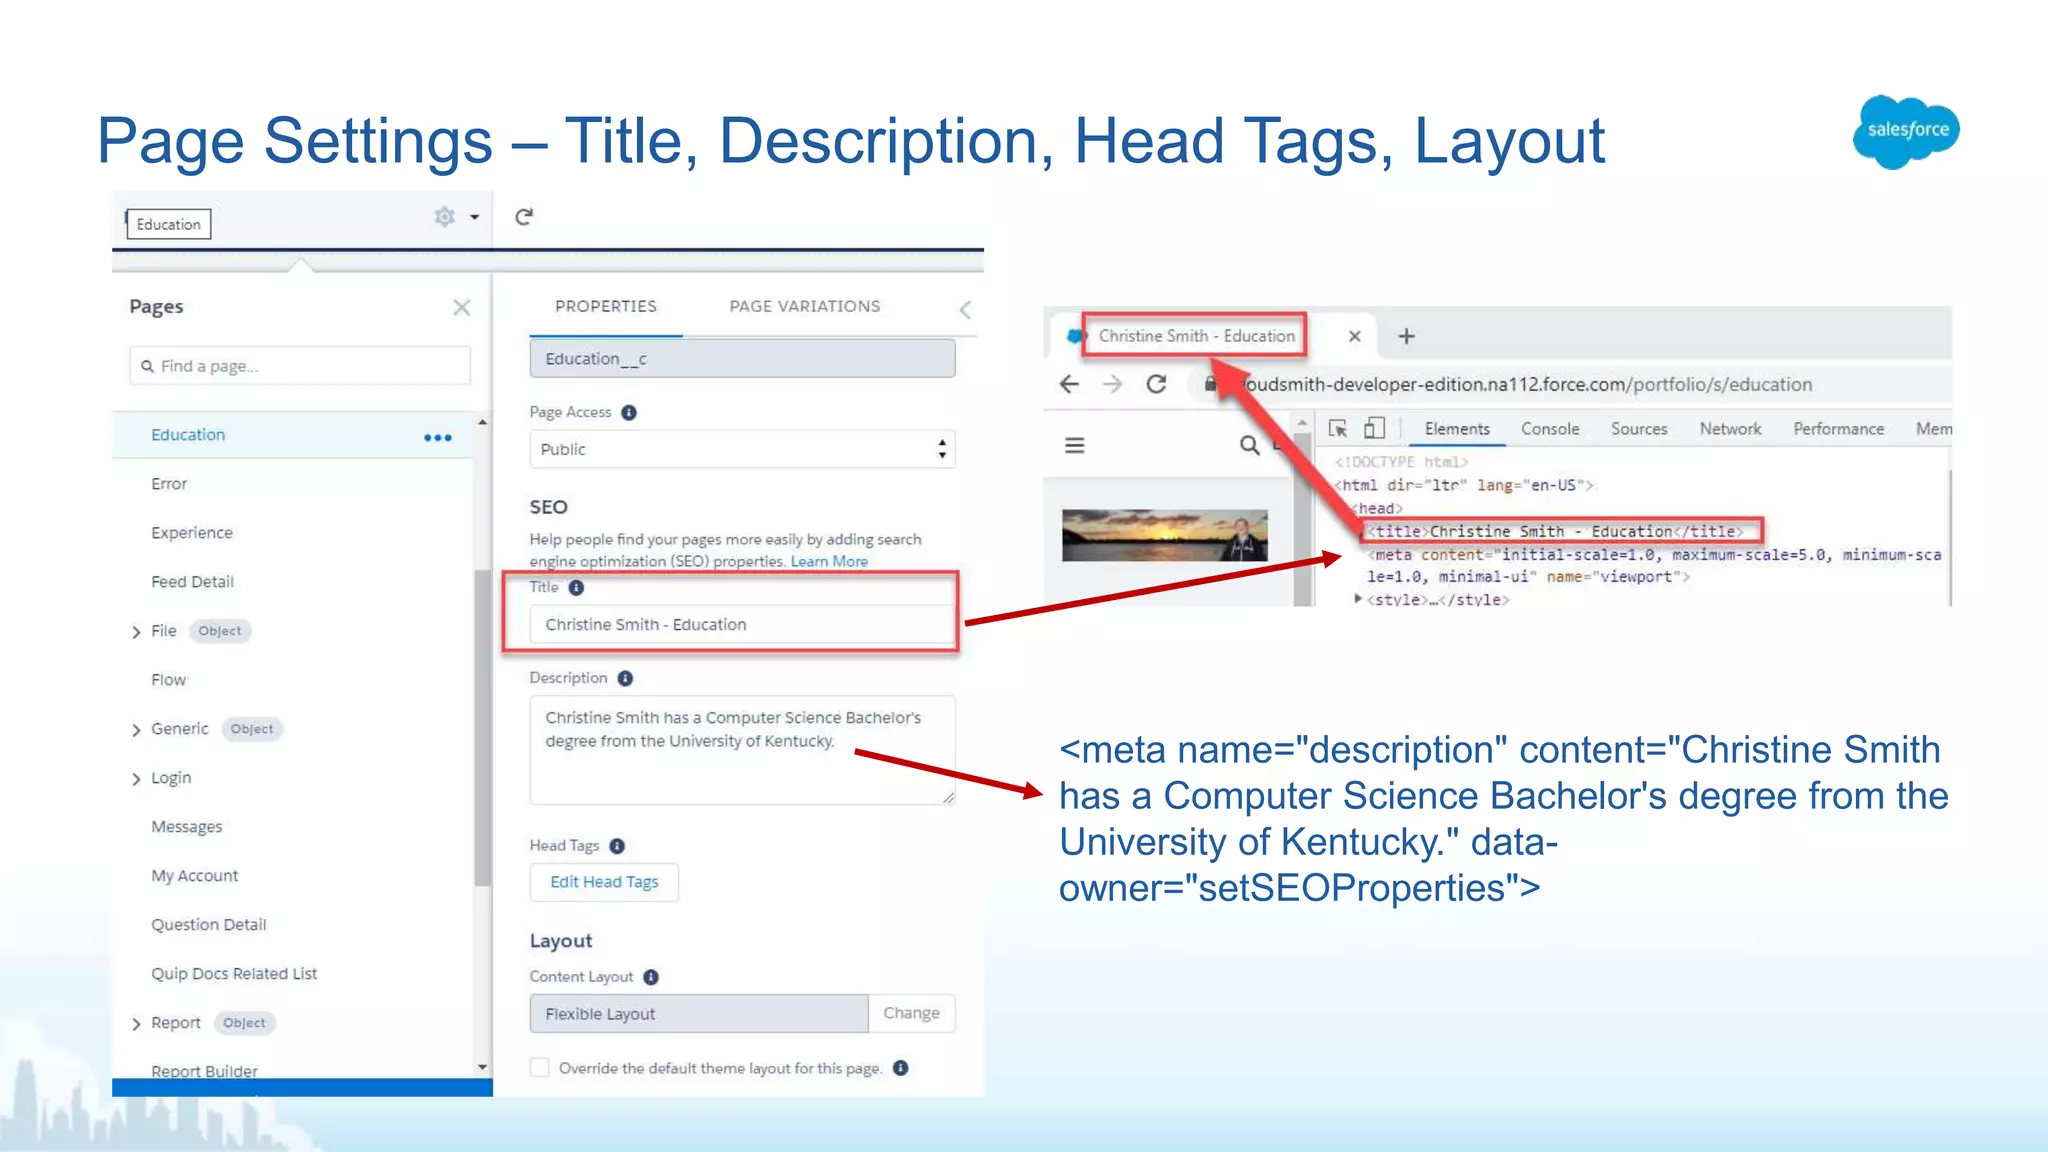
Task: Open the DevTools Elements tab
Action: click(1457, 429)
